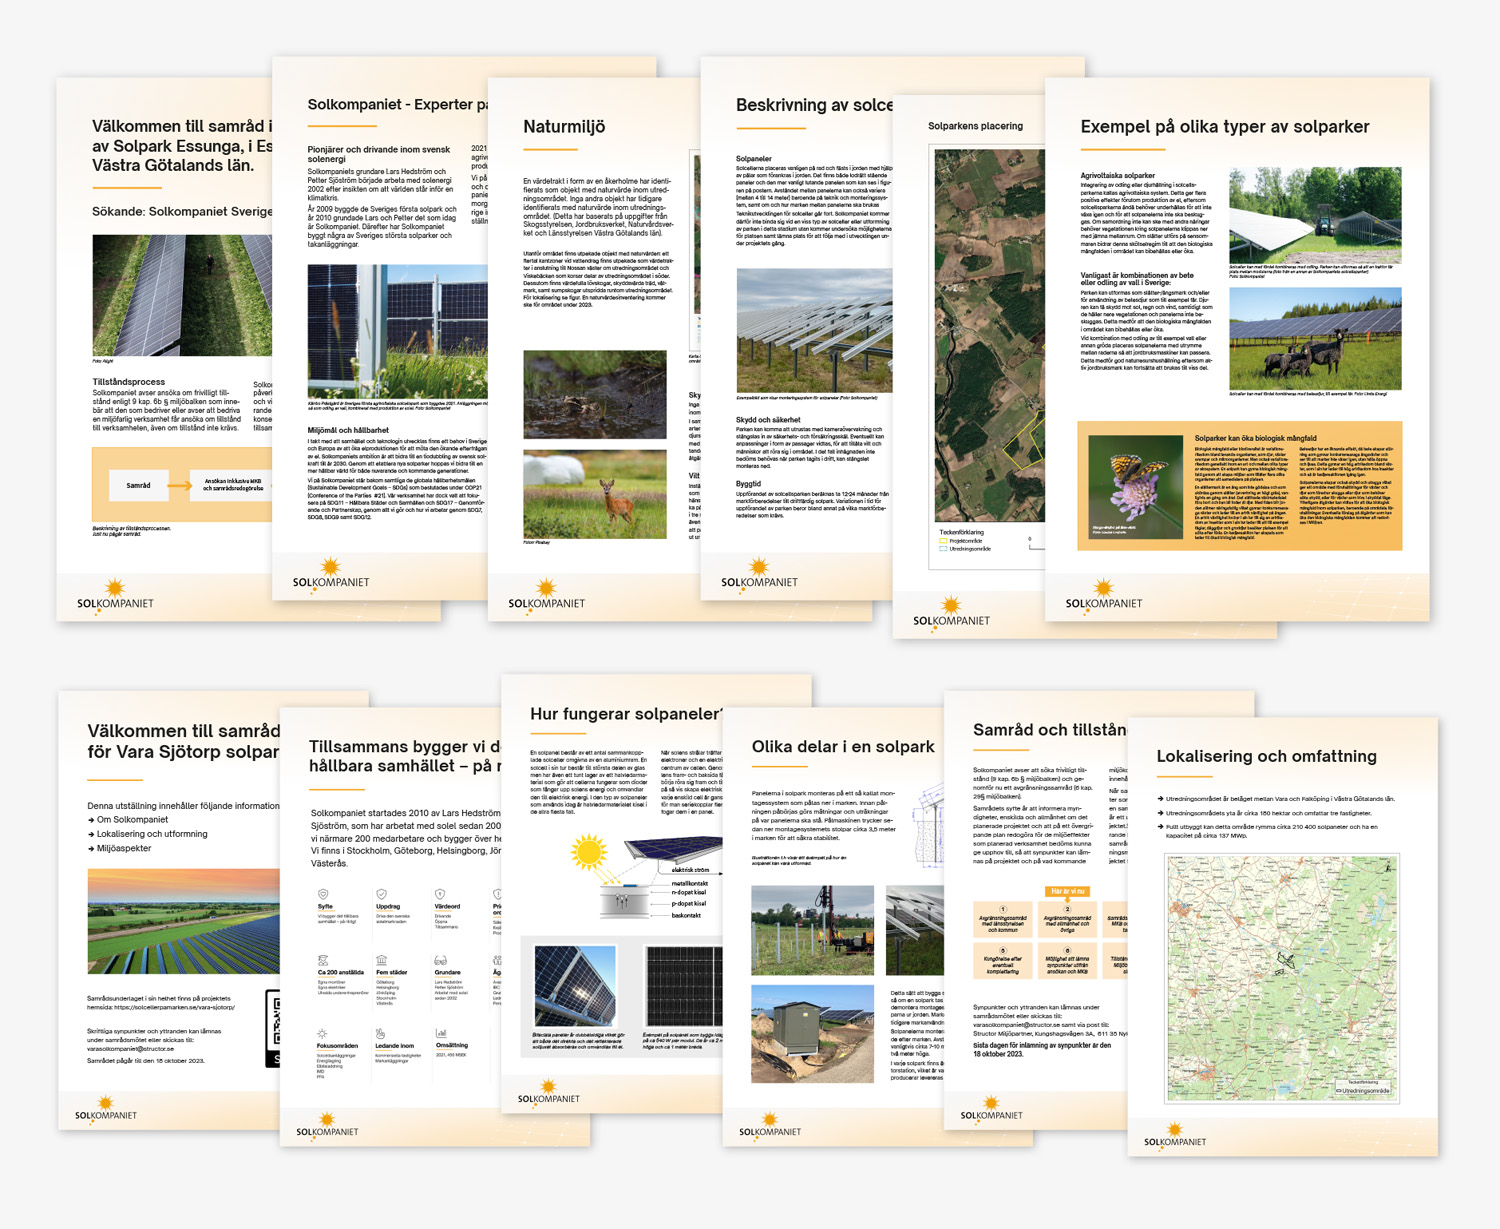Click Solkompaniet logo on Solpark Essunga welcome page
The image size is (1500, 1229).
pyautogui.click(x=115, y=594)
